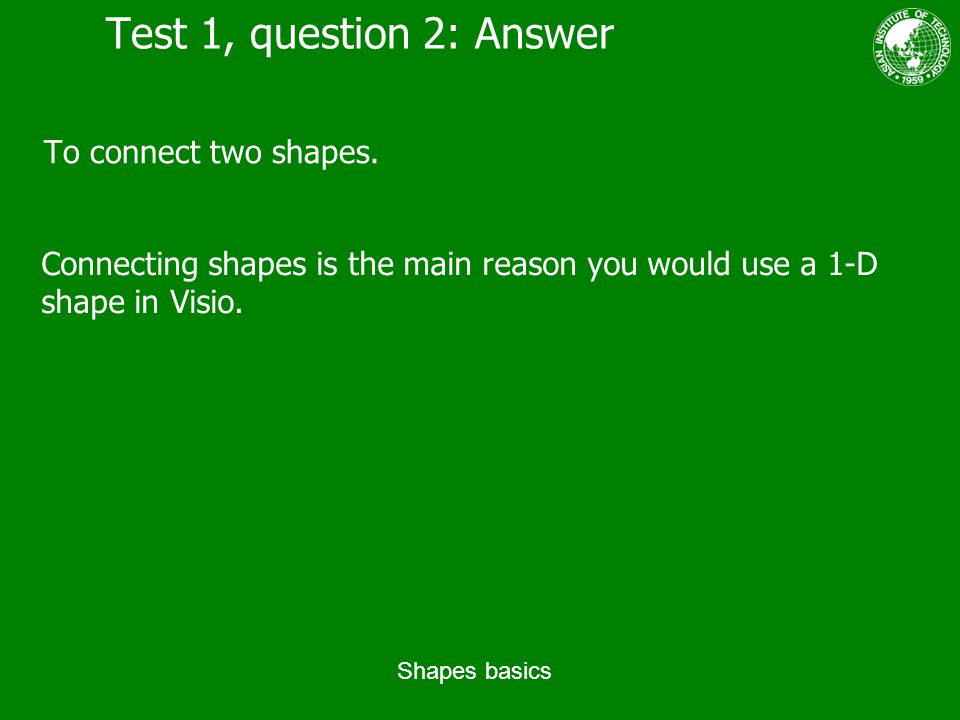Click the word 'would' in the paragraph

pos(689,264)
